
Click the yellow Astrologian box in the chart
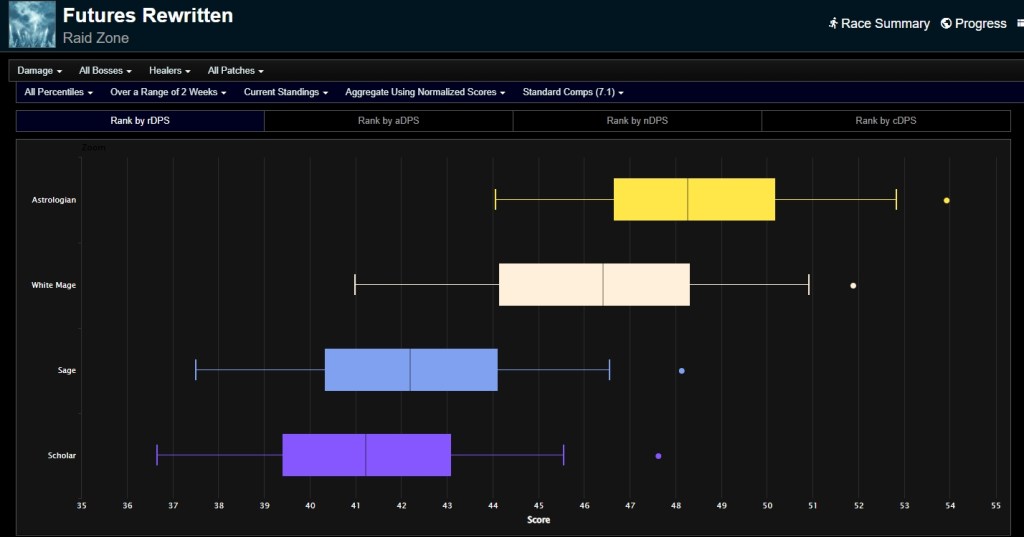[x=694, y=200]
